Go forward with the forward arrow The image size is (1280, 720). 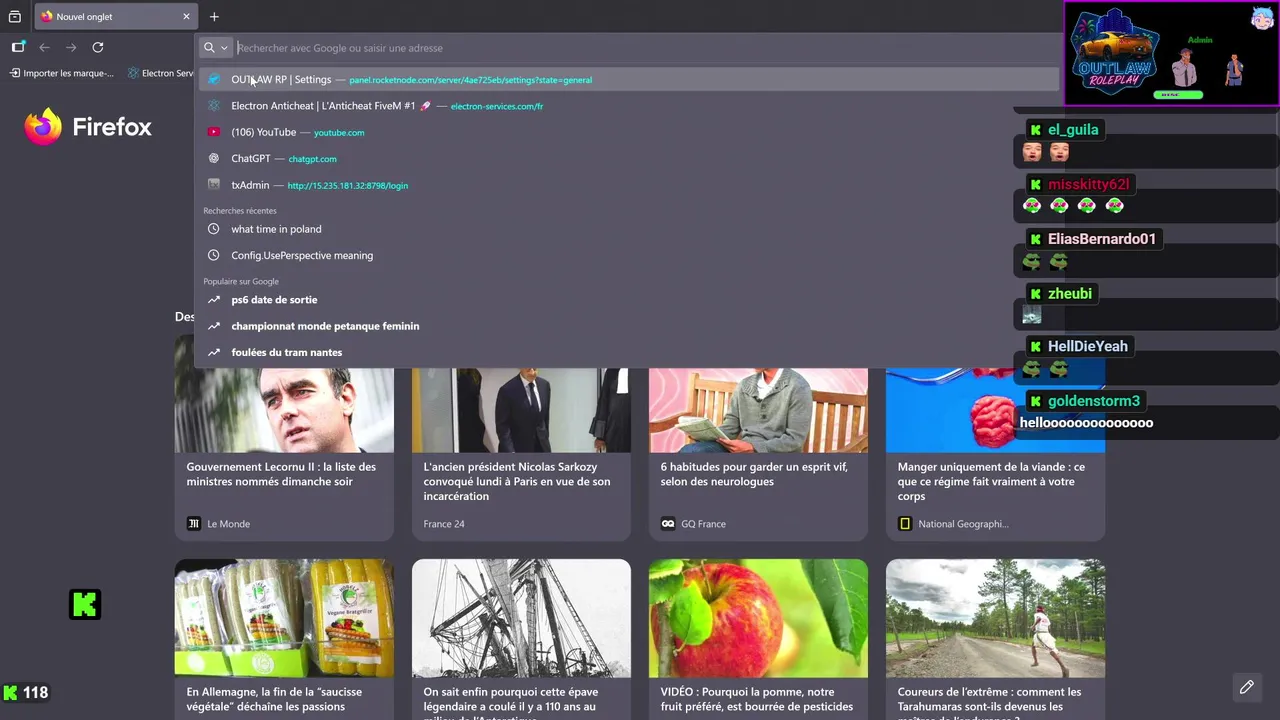point(71,47)
